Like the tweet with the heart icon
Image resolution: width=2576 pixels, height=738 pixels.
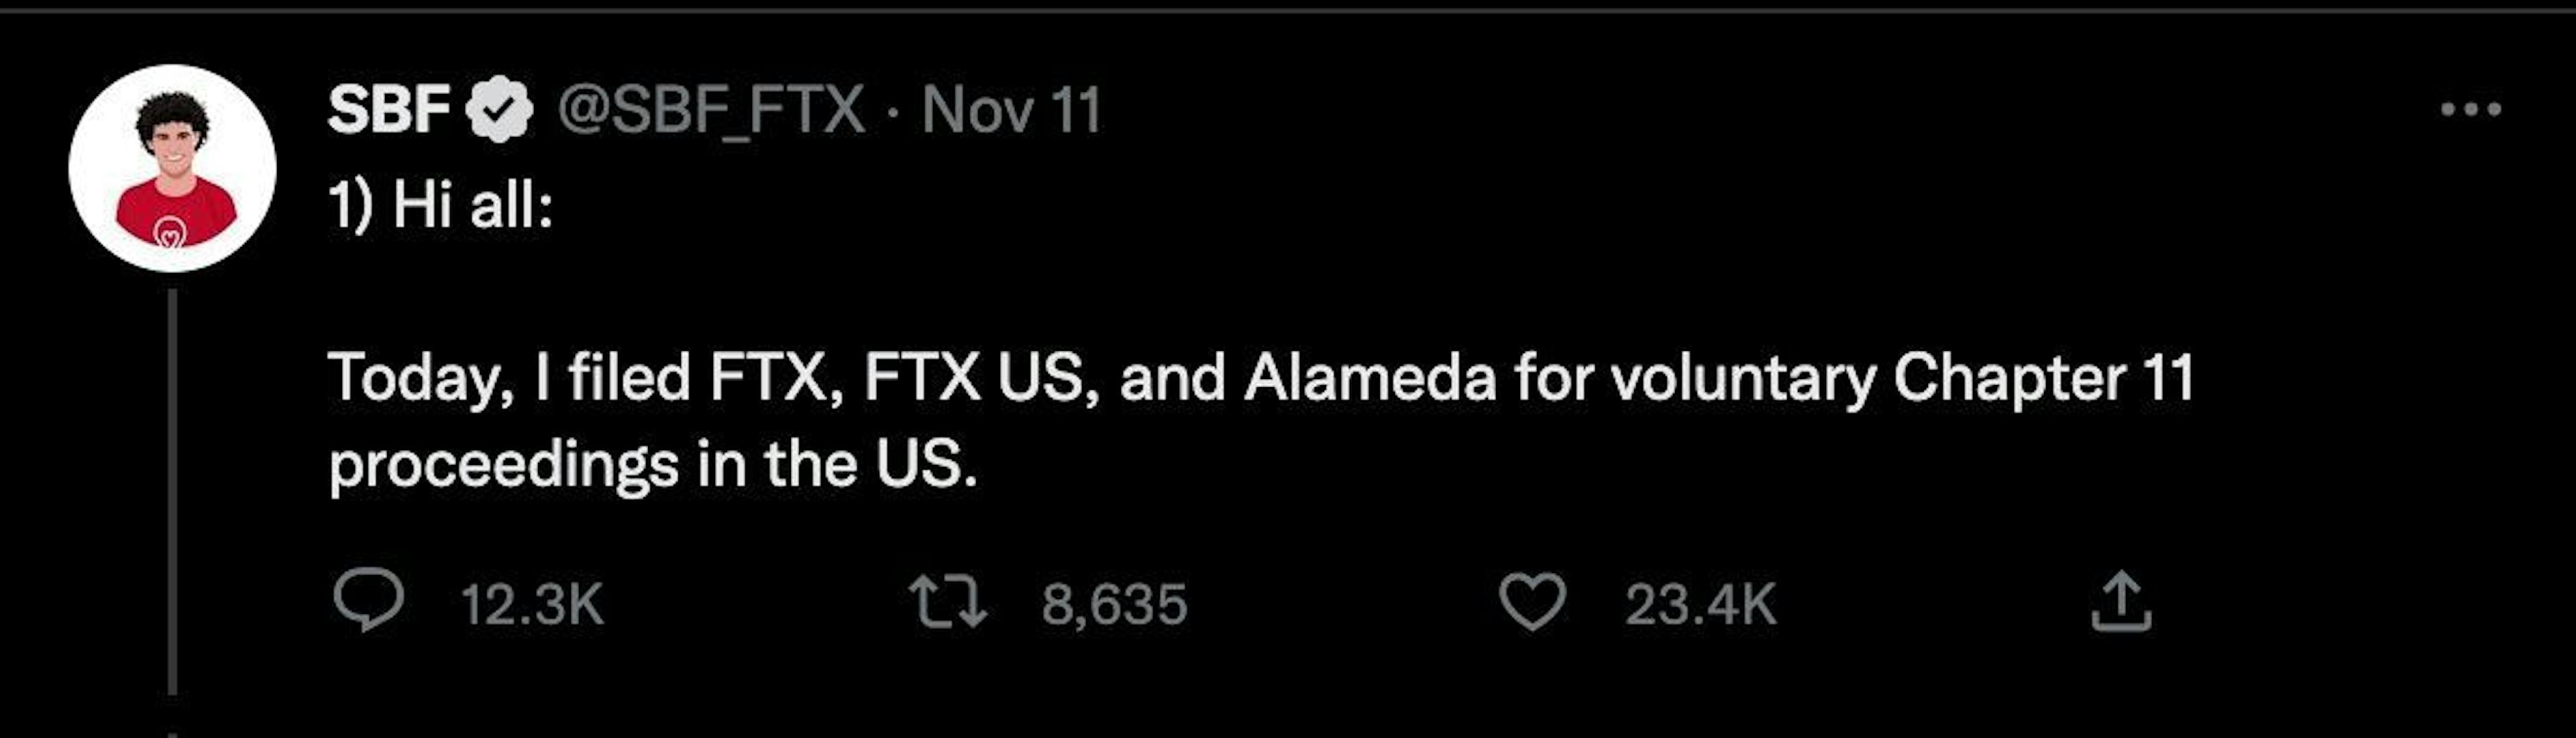(1531, 603)
